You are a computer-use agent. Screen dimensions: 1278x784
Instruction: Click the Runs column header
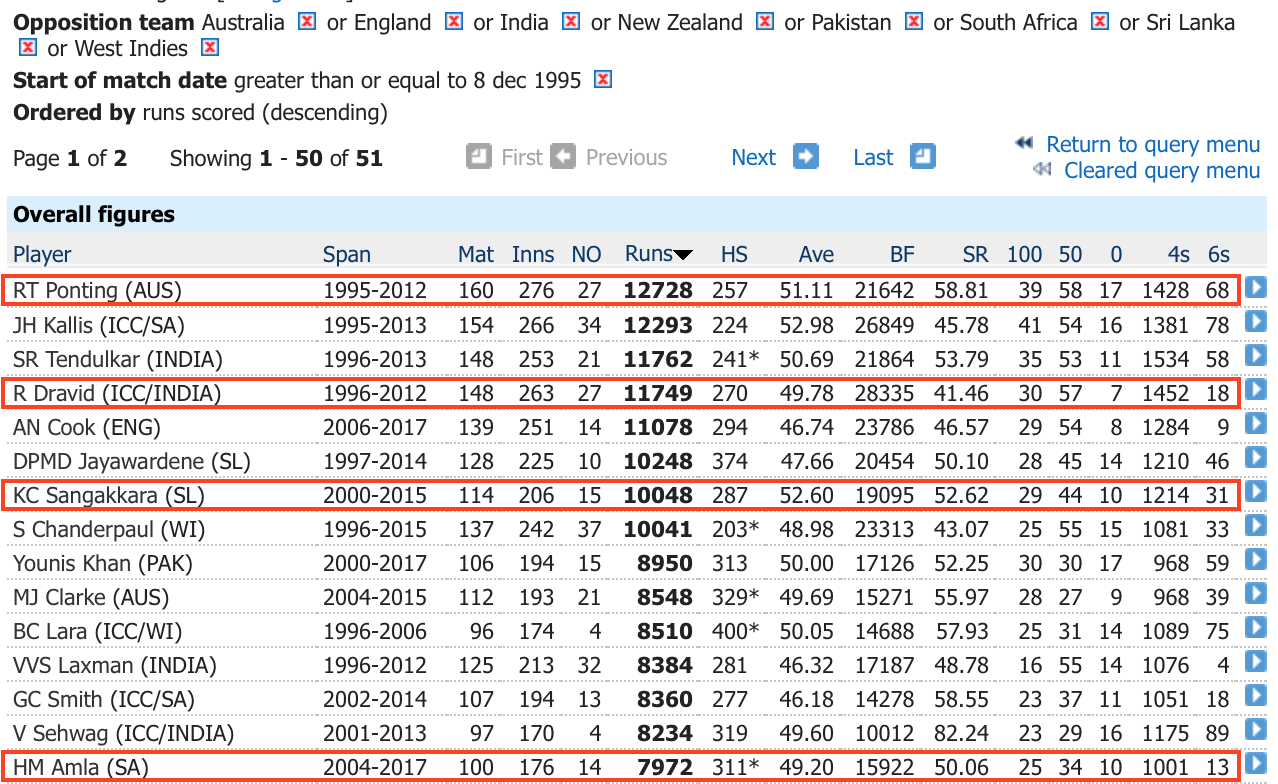click(649, 254)
